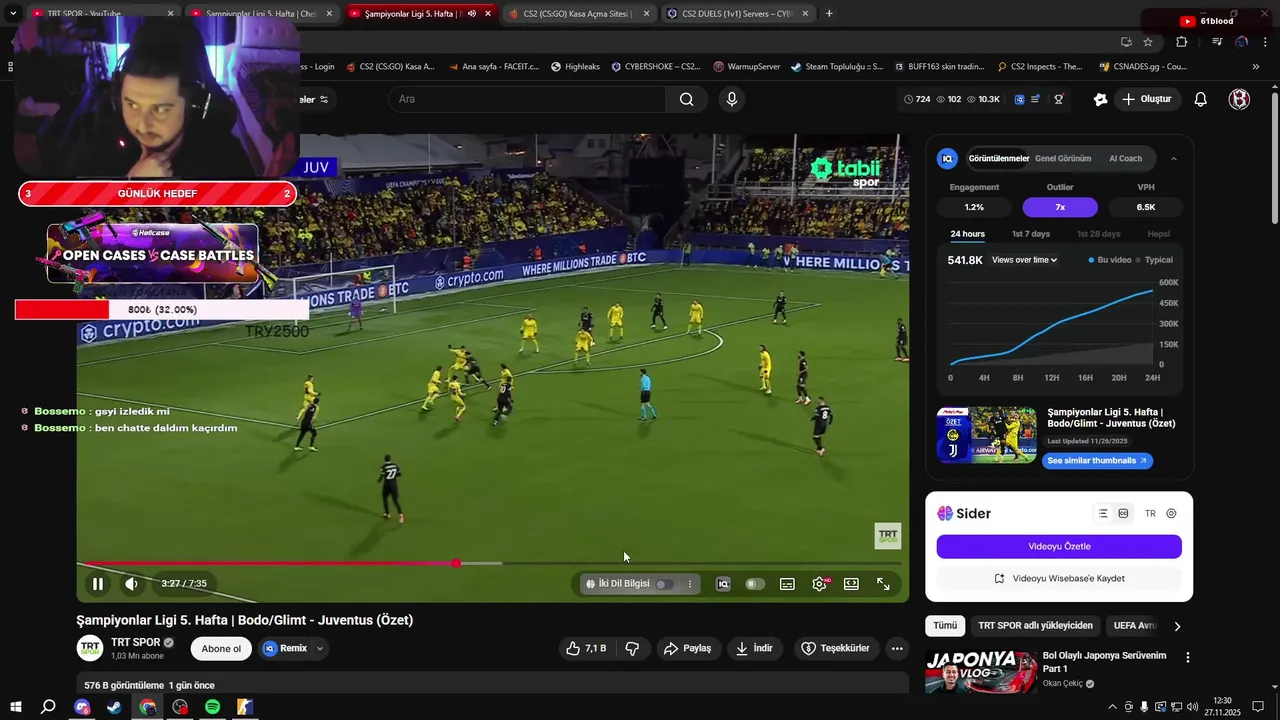Select the 24 hours period tab
1280x720 pixels.
pos(967,234)
